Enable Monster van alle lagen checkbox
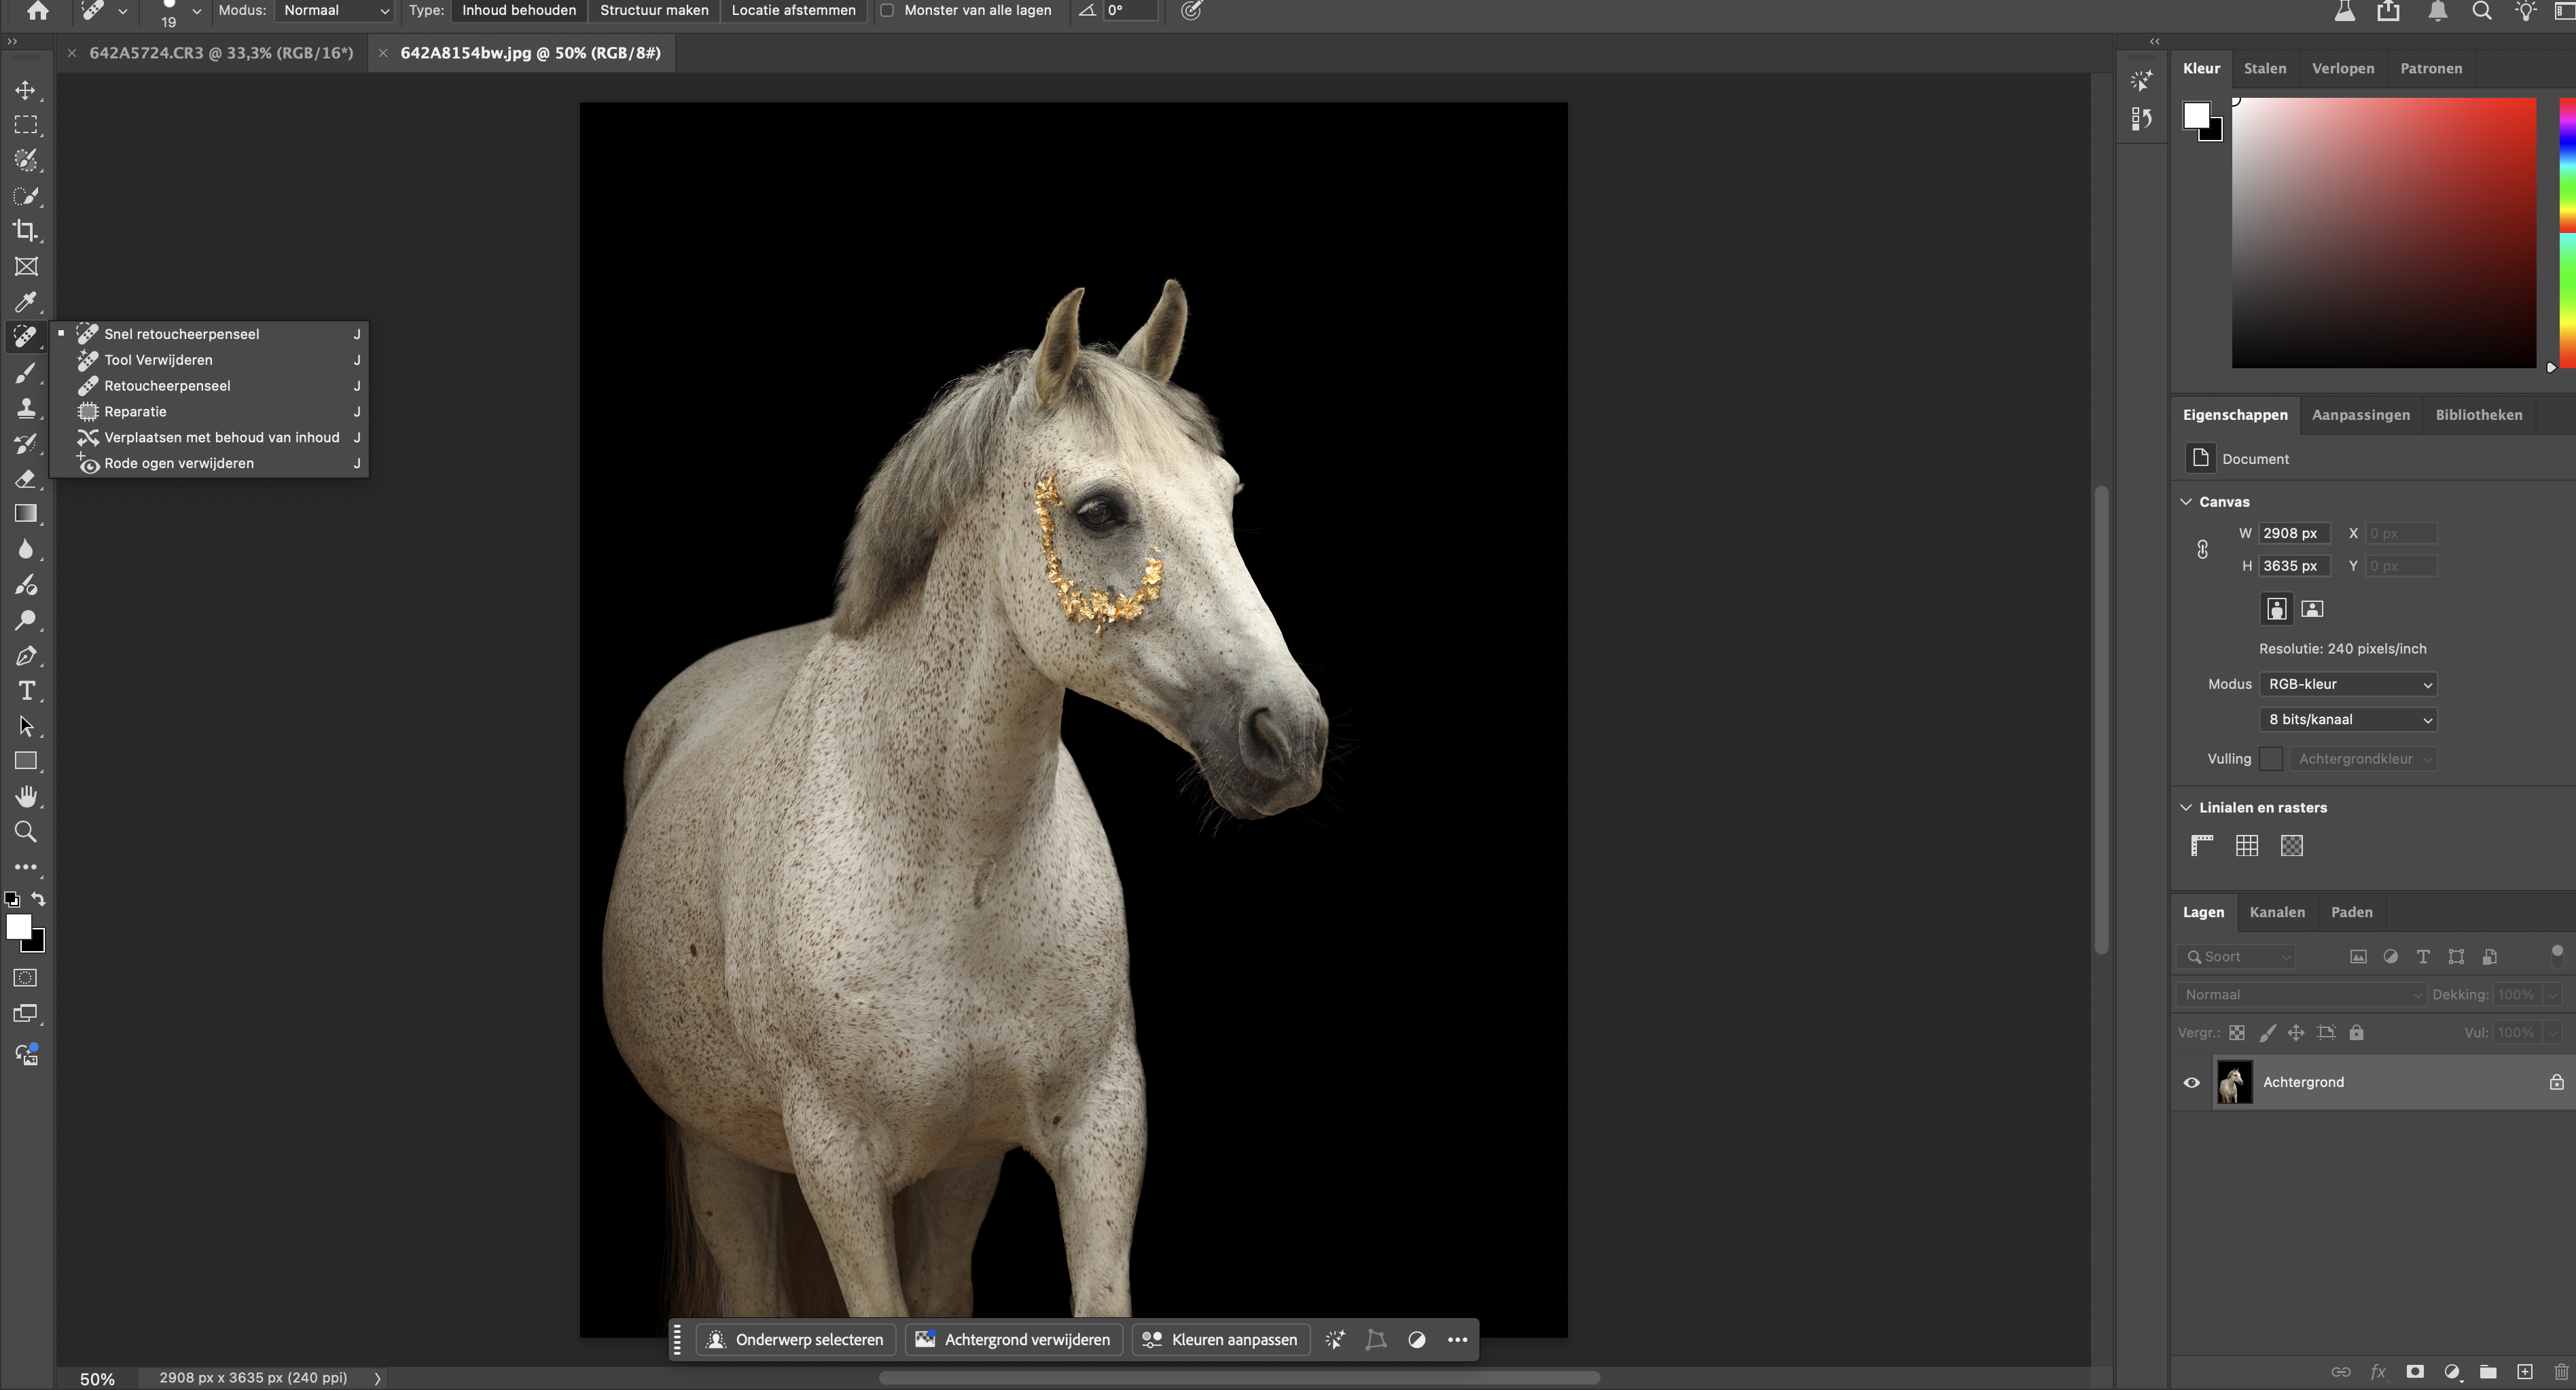 point(887,10)
